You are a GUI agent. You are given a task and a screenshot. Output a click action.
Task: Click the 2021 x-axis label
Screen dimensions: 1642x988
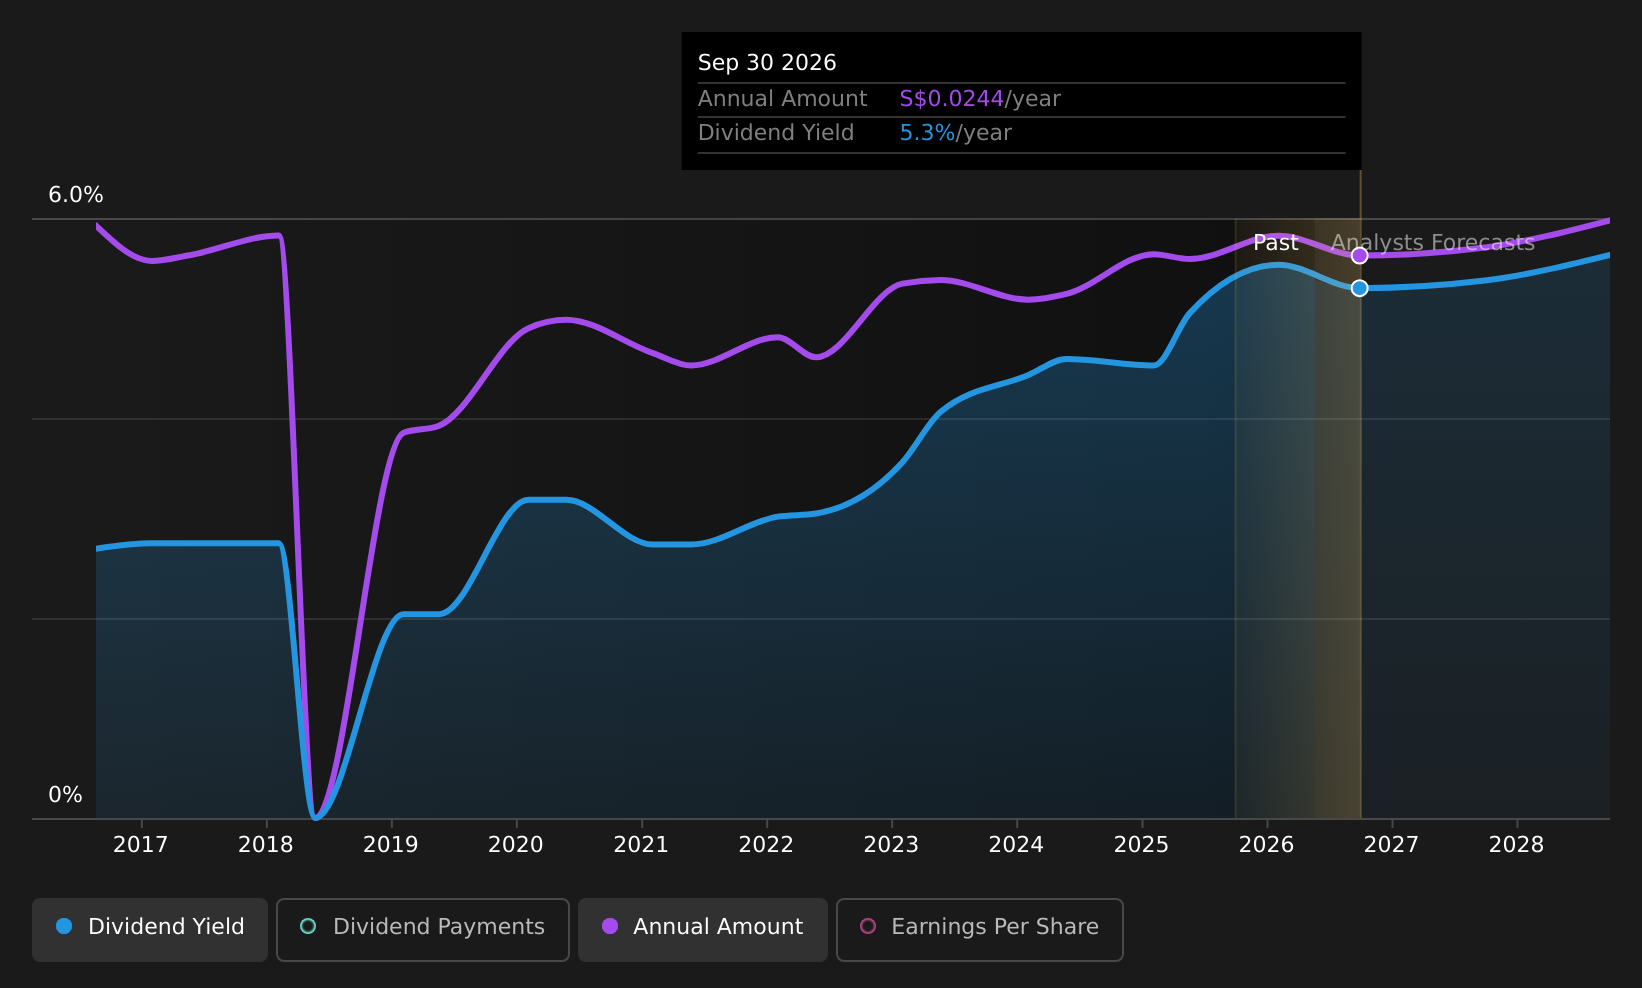point(641,845)
